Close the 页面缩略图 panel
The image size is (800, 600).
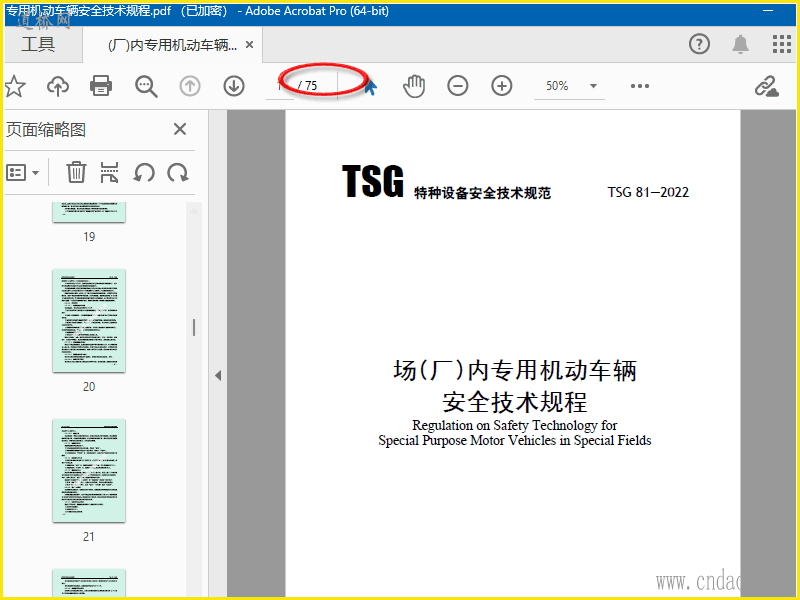180,129
